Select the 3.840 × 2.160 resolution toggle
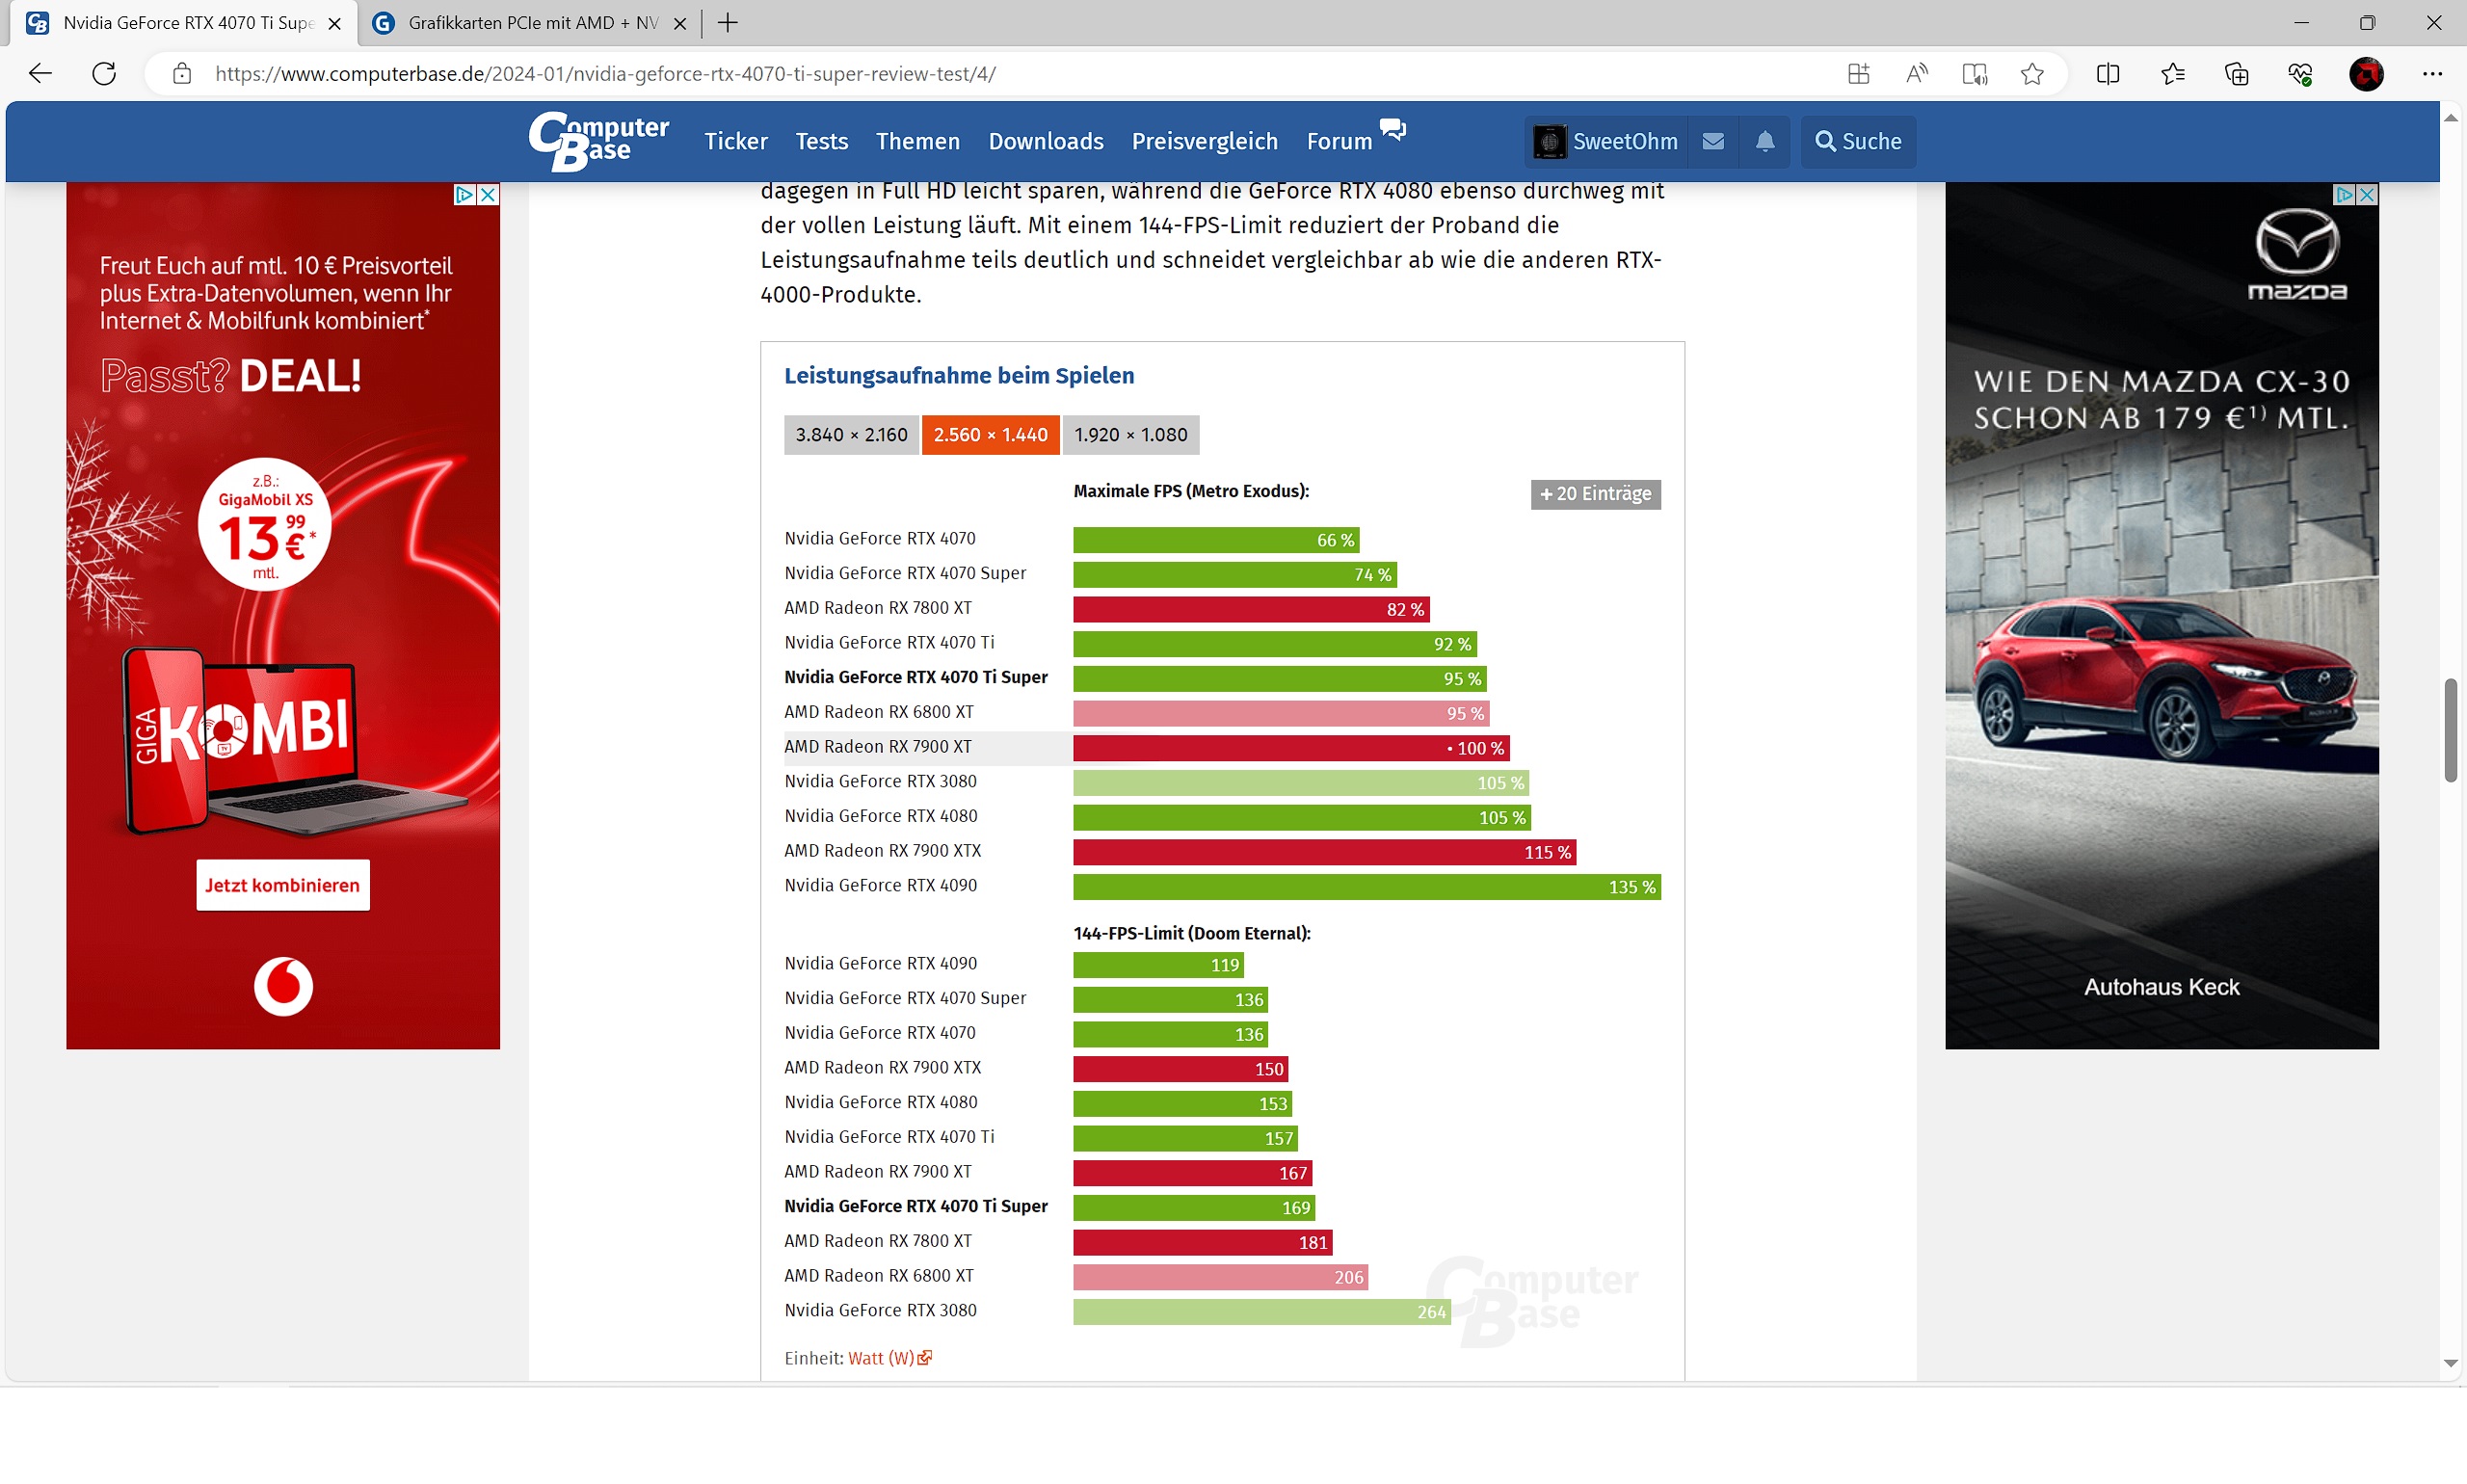The image size is (2467, 1484). (x=851, y=435)
